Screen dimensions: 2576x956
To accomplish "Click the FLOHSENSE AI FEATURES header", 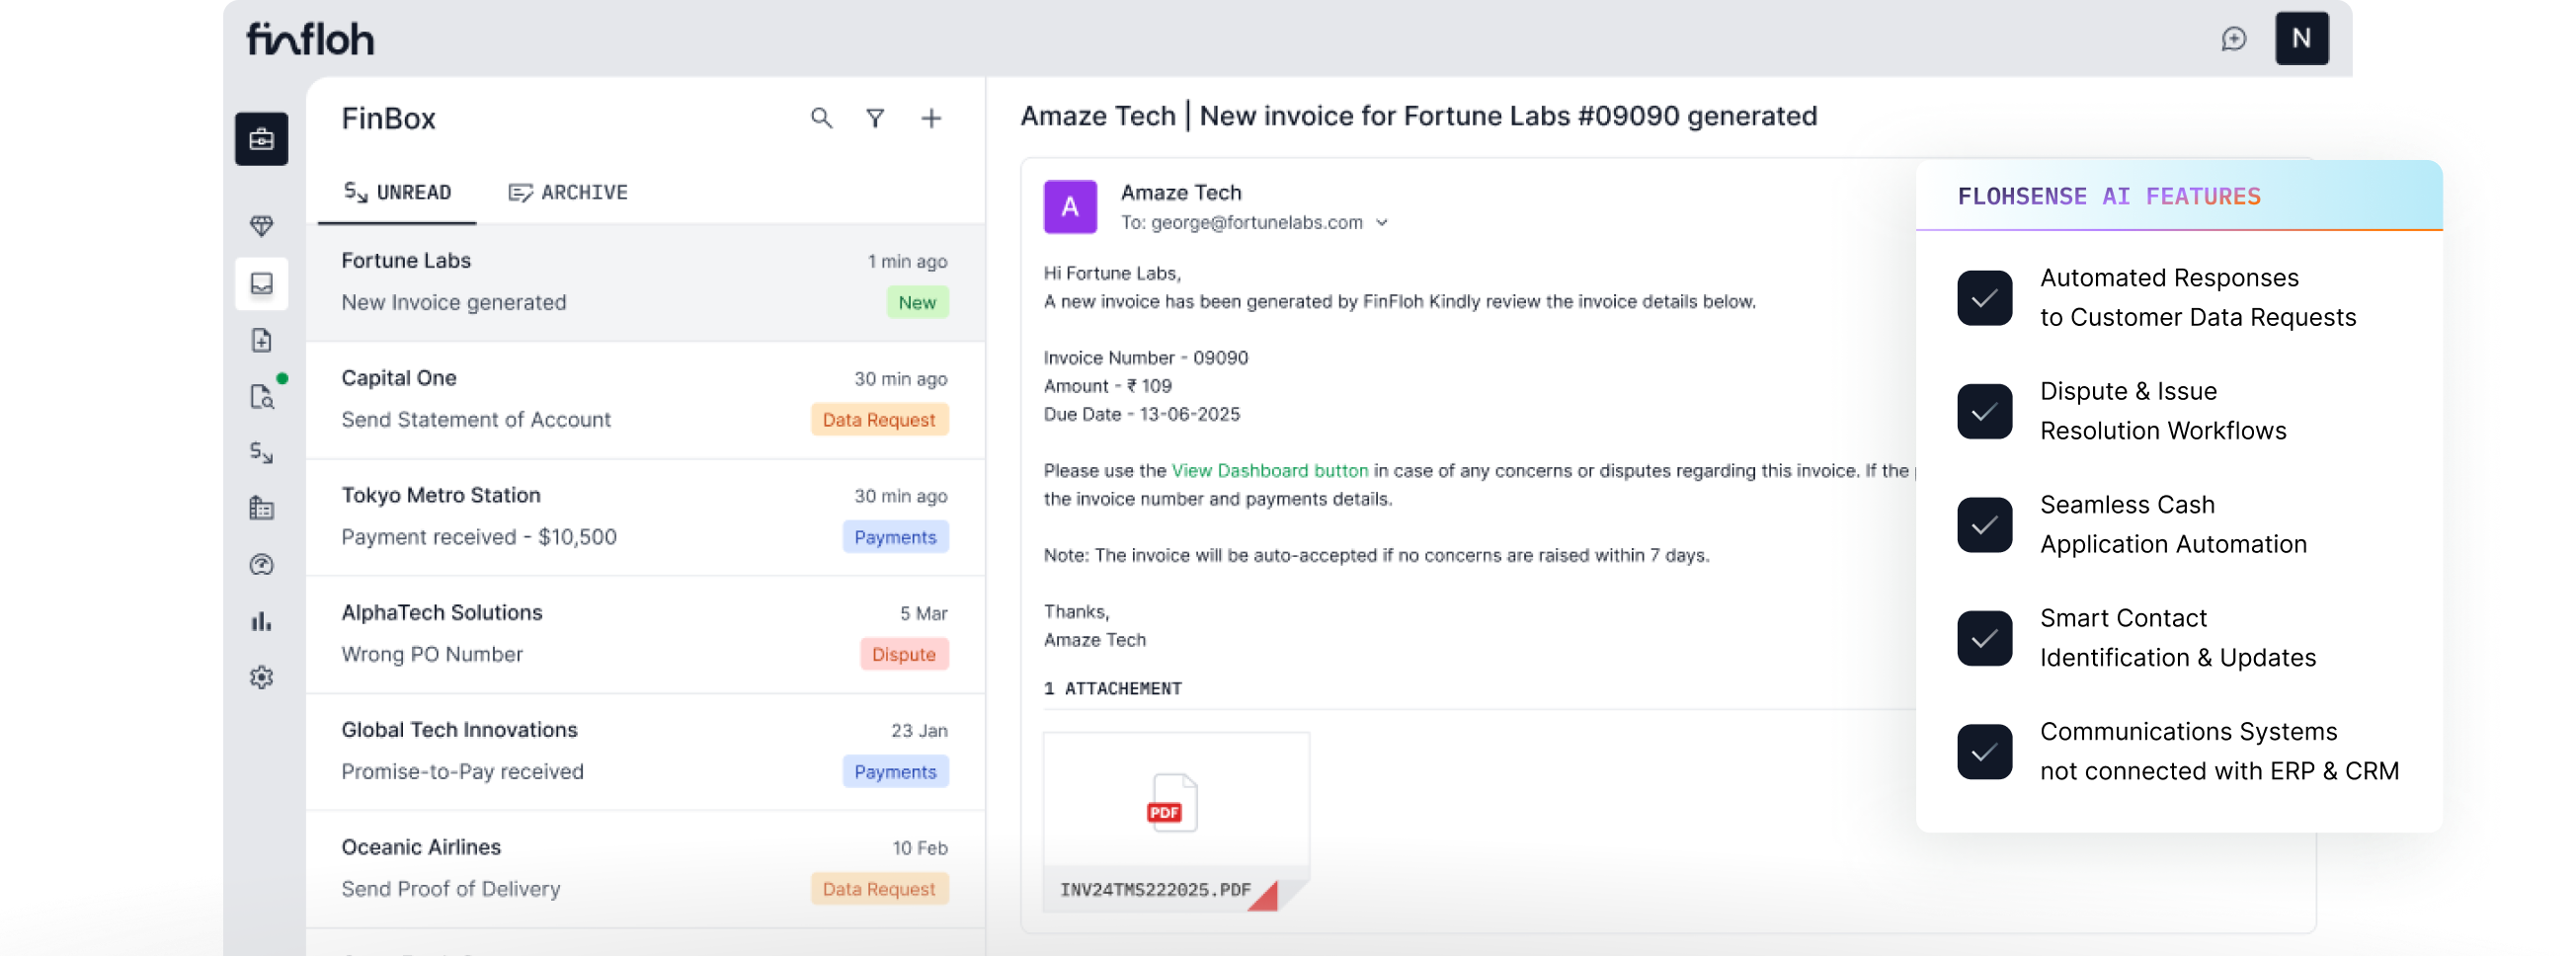I will pos(2108,196).
